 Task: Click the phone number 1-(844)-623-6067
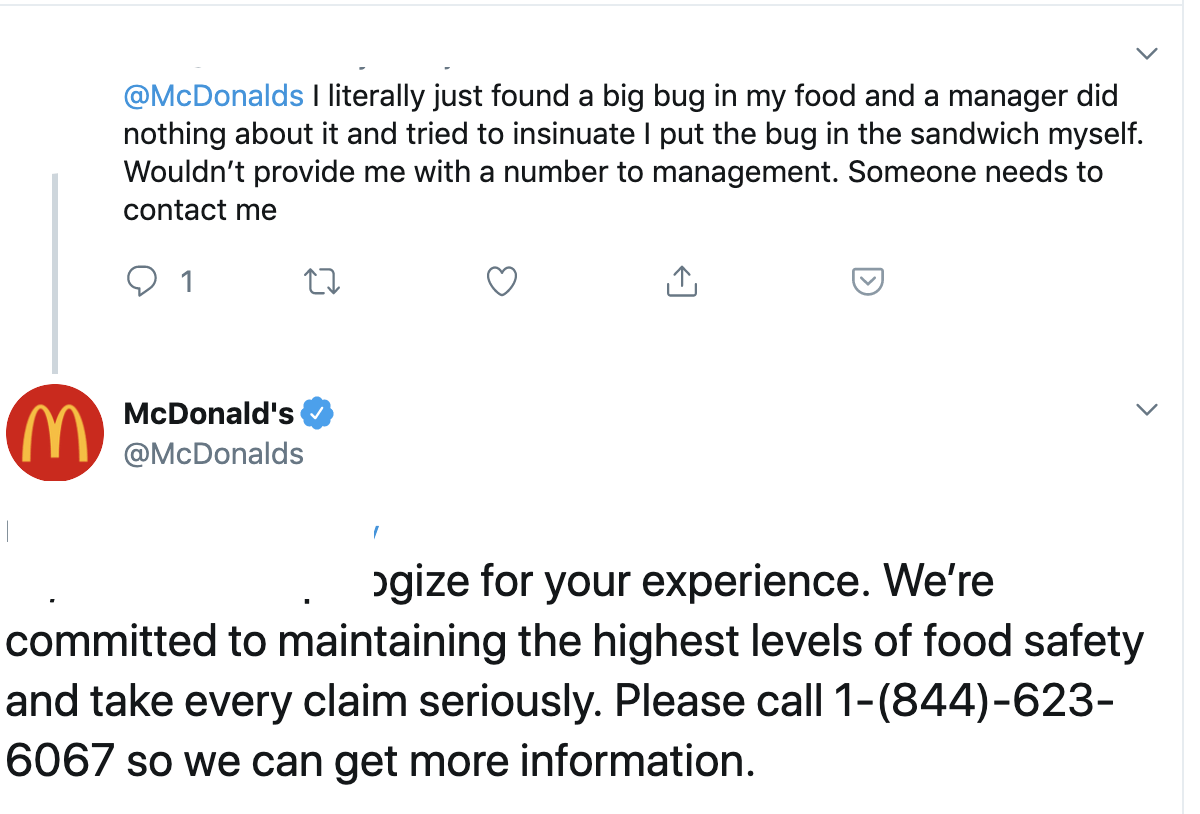tap(560, 731)
